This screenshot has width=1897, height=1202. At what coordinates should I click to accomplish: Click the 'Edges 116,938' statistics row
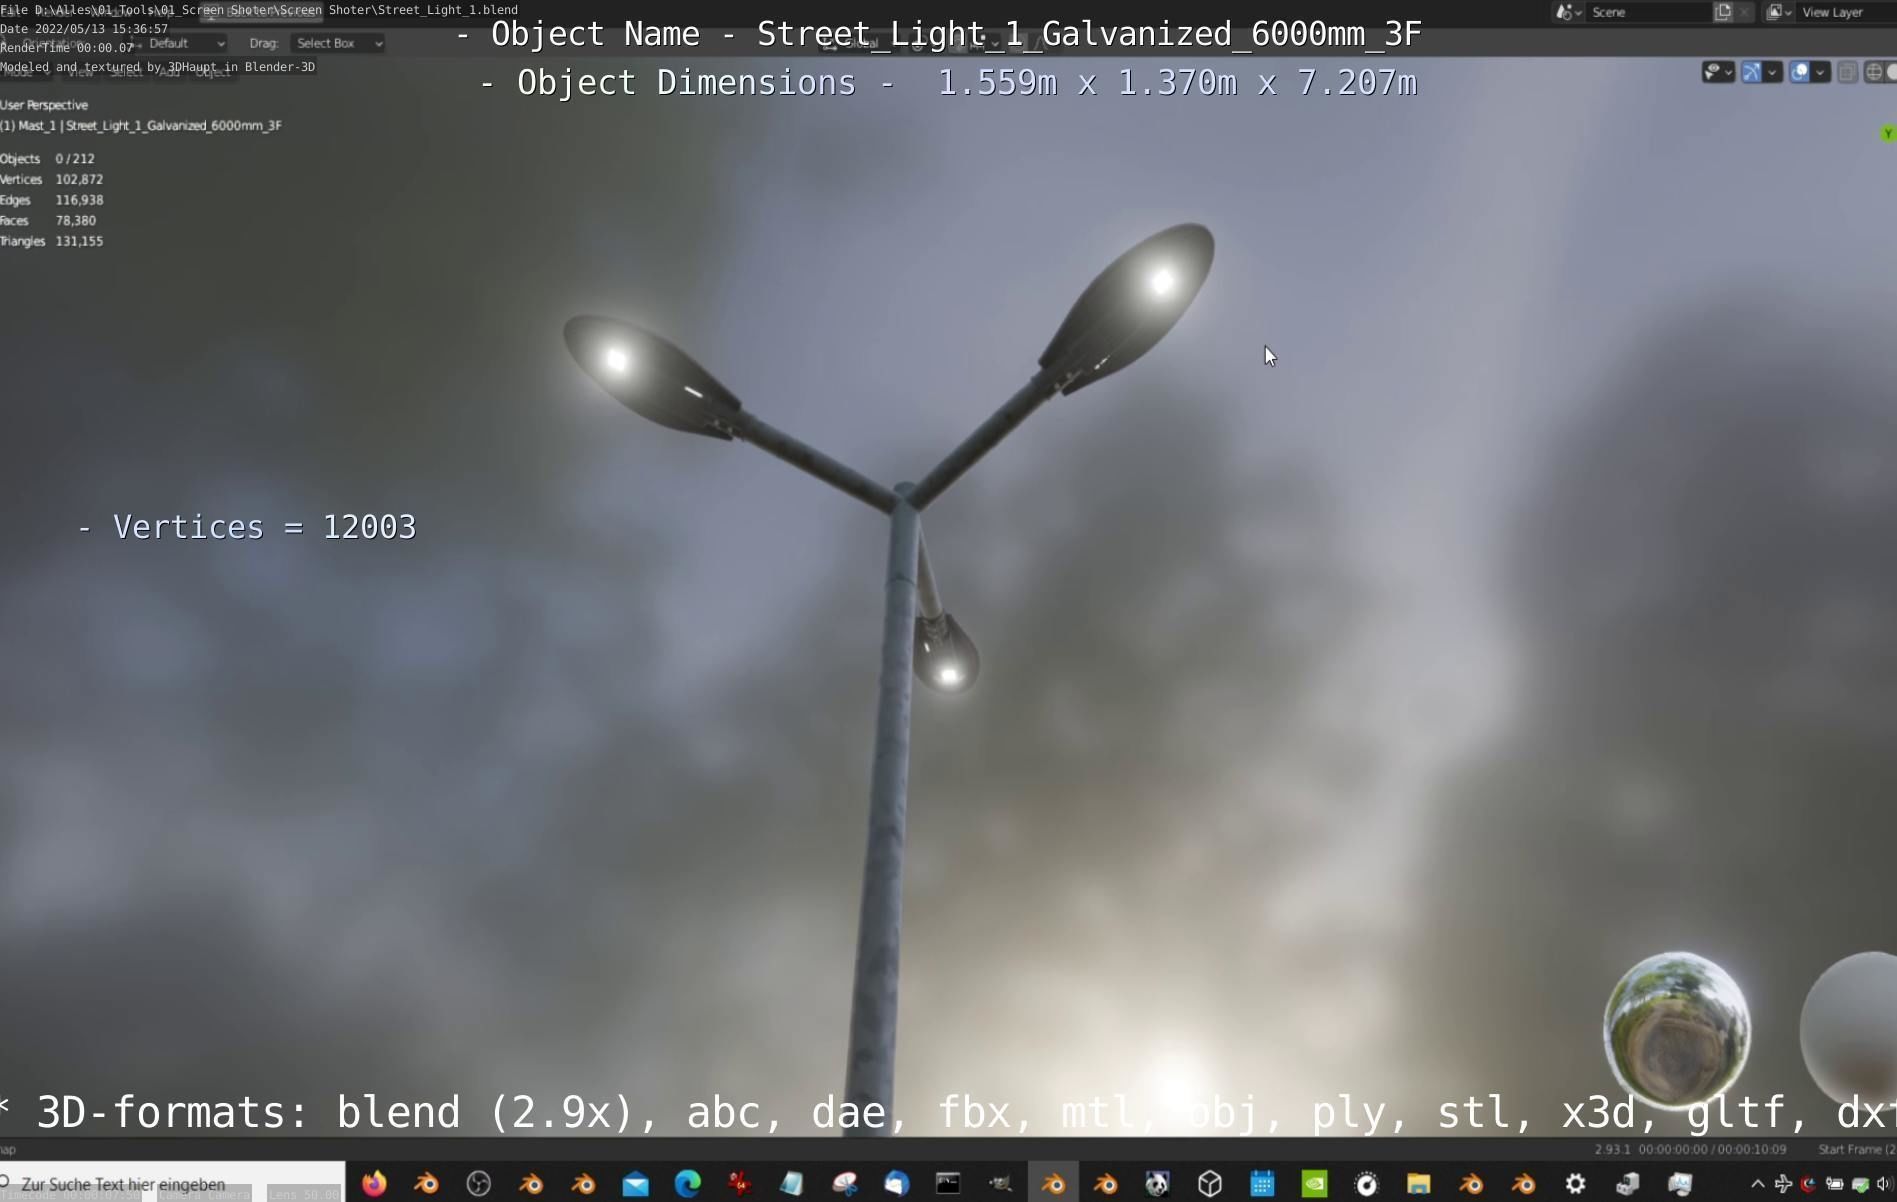[52, 200]
